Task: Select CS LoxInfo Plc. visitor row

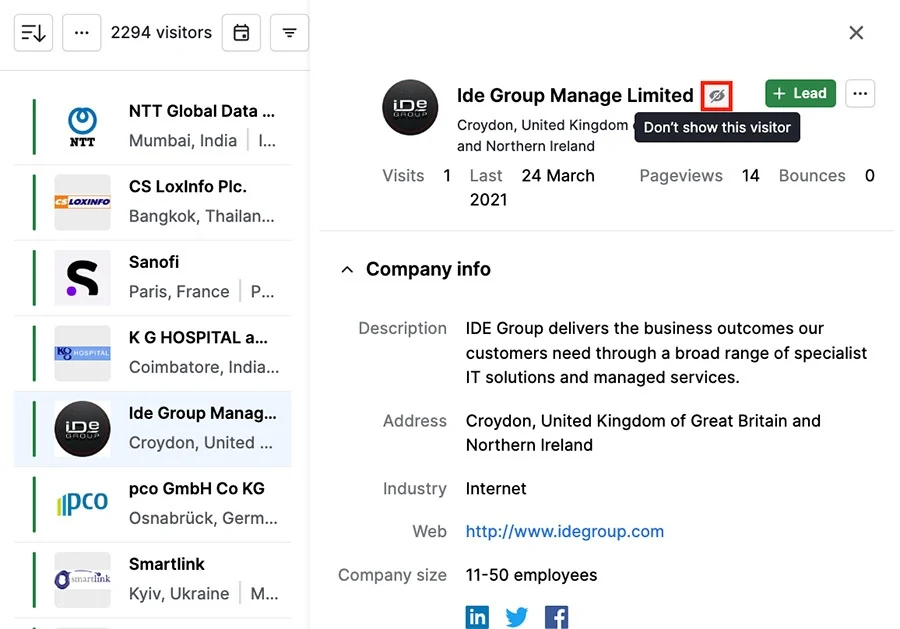Action: pyautogui.click(x=153, y=202)
